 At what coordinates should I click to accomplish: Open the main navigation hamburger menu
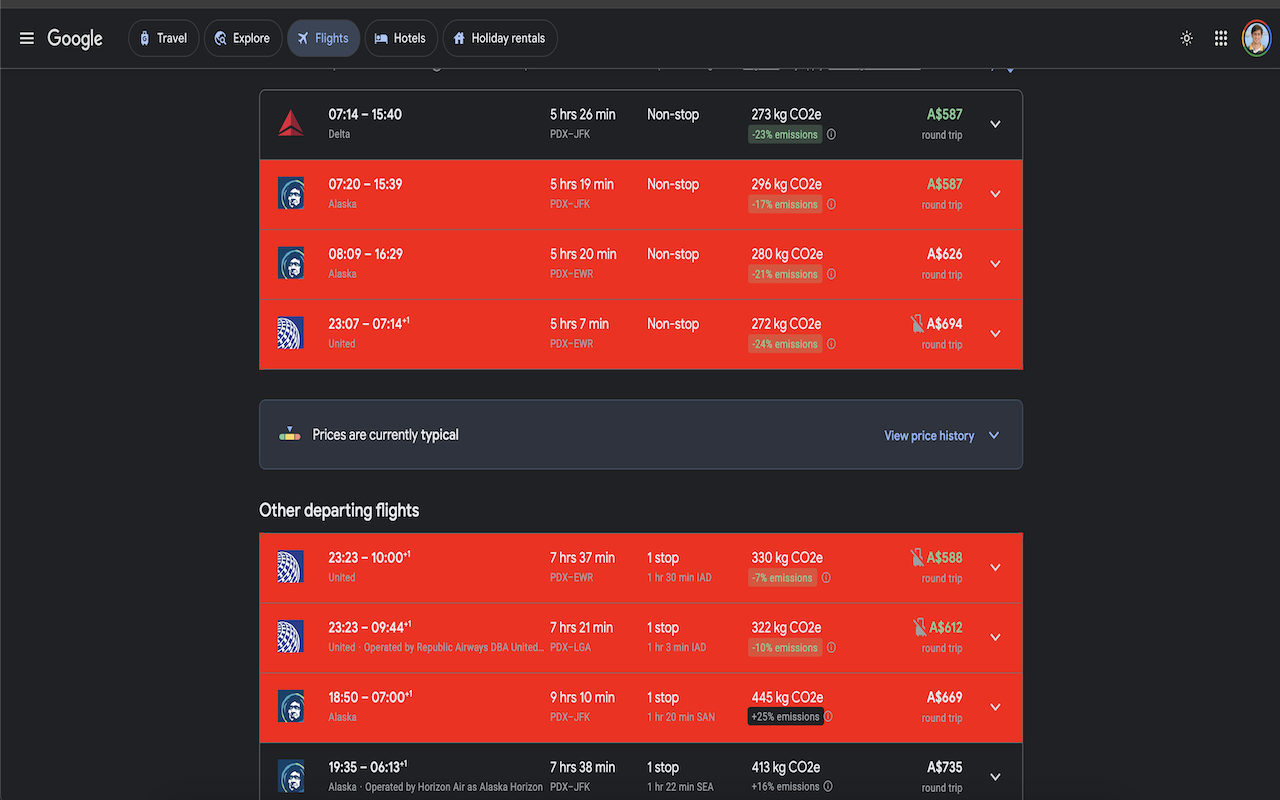click(26, 38)
